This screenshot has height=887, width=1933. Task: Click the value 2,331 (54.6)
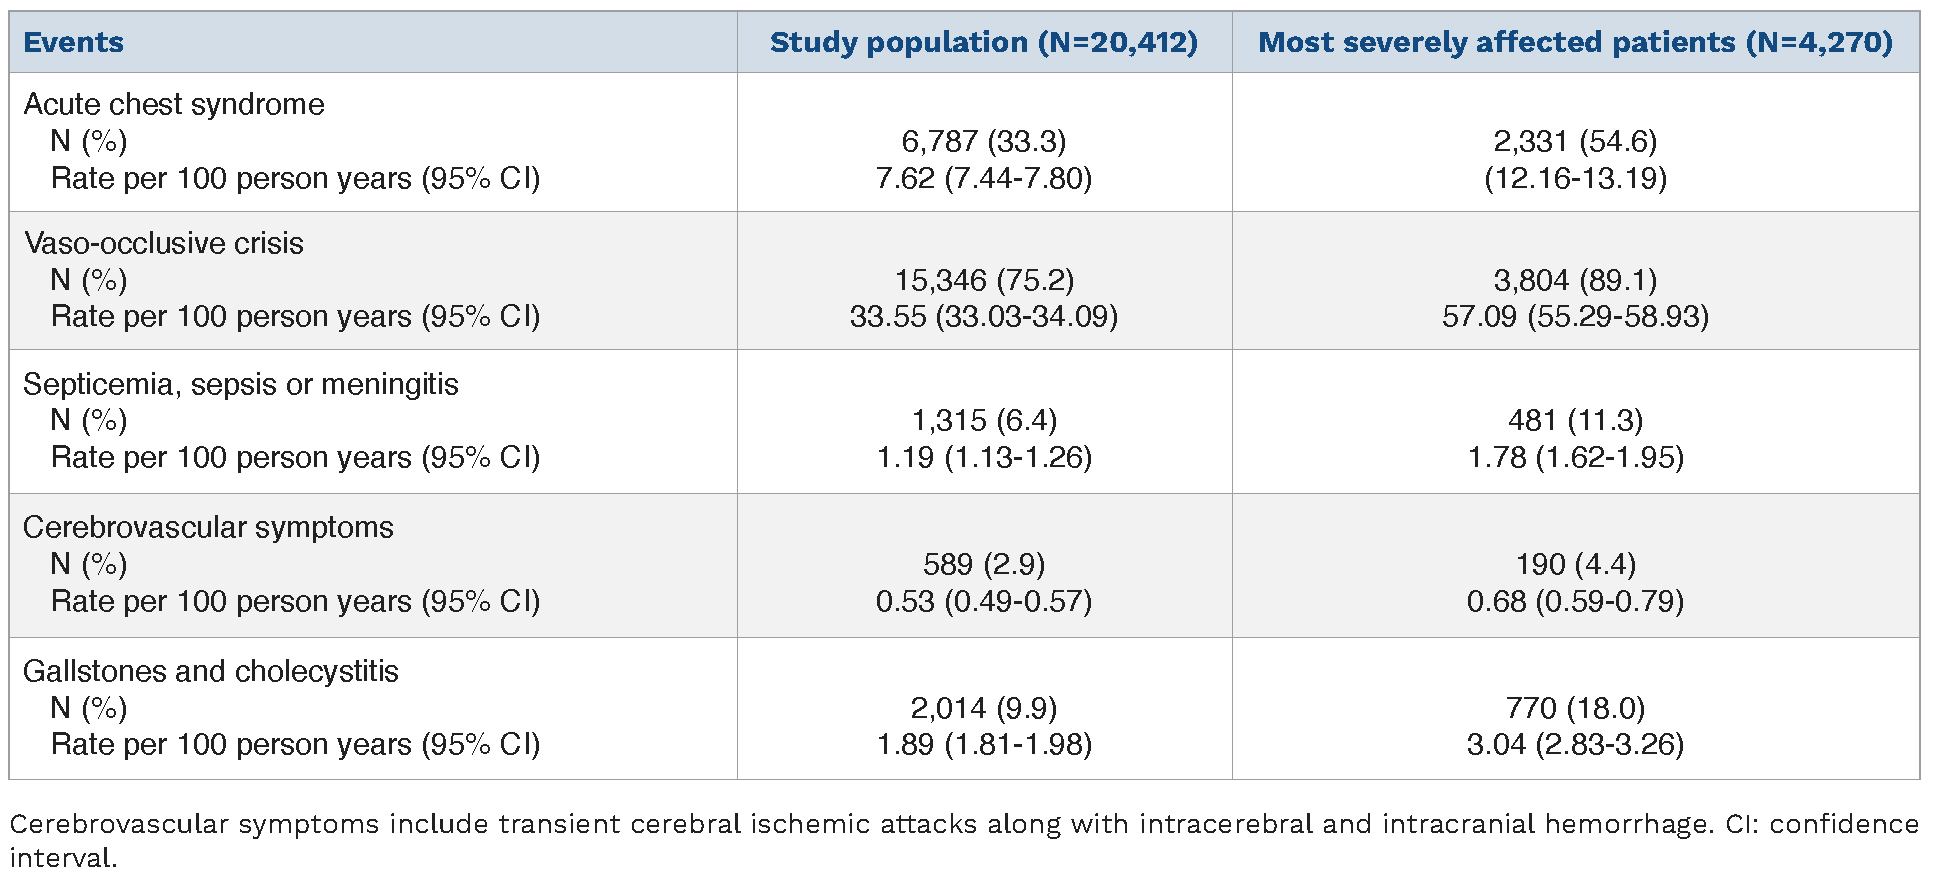point(1575,141)
